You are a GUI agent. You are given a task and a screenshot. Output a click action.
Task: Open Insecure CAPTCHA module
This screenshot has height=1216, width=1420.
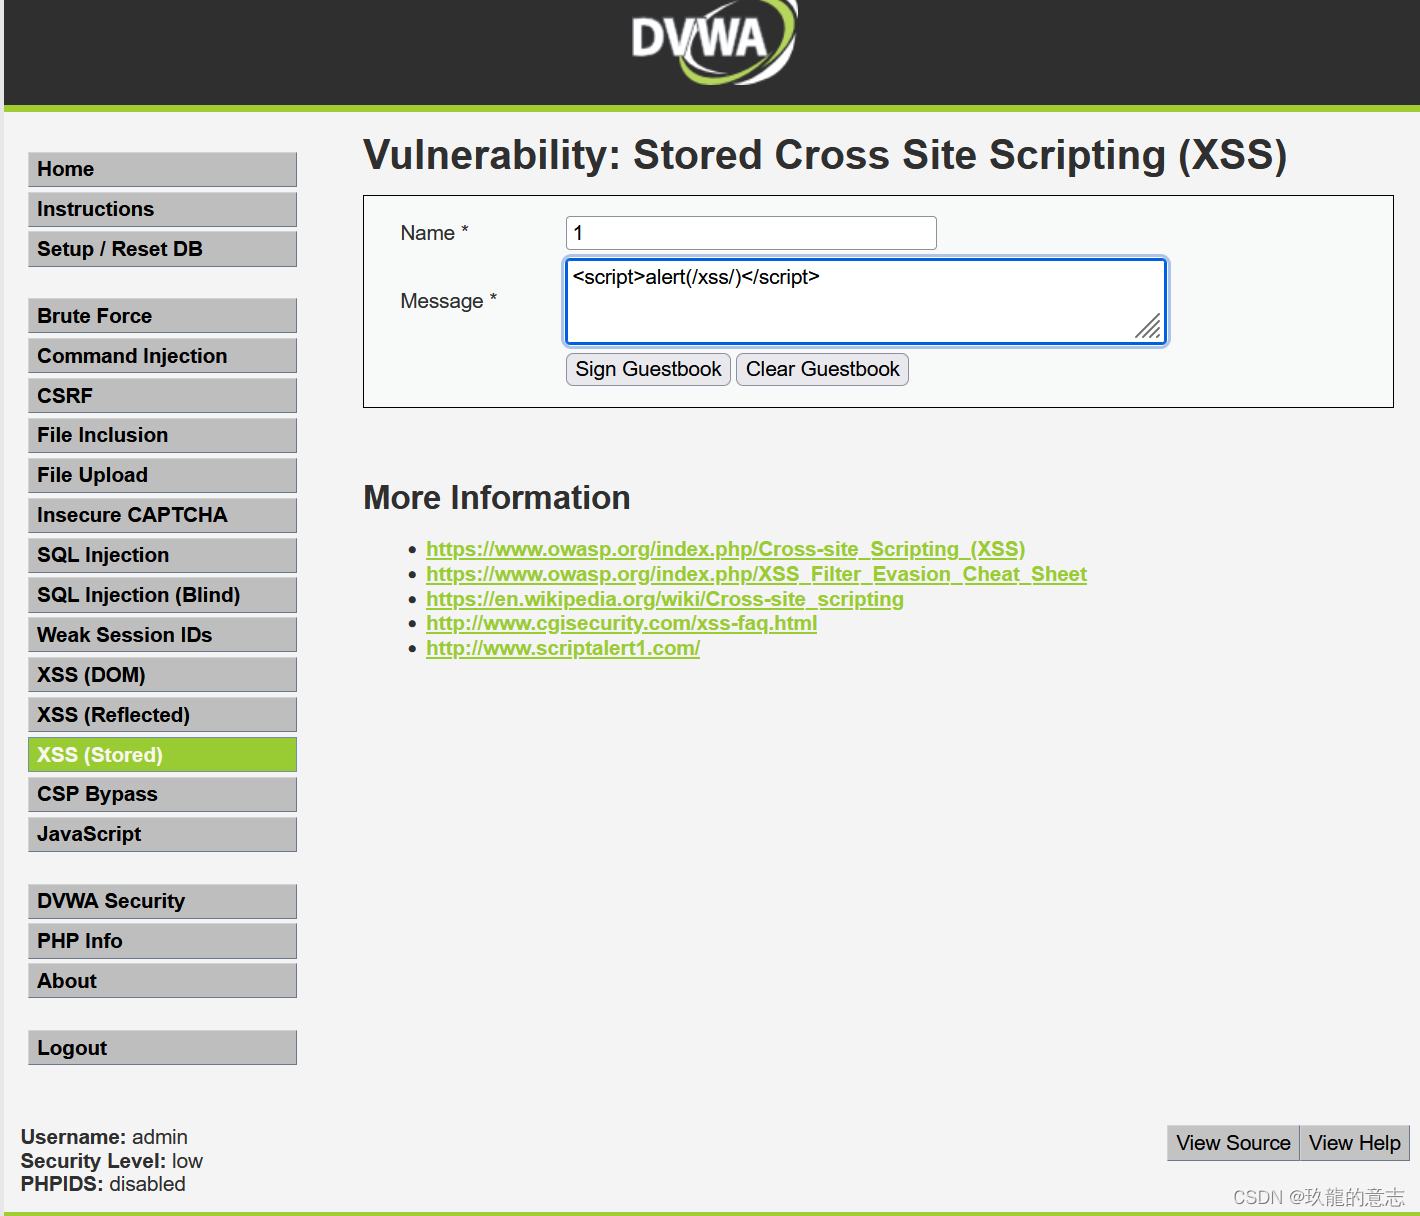coord(162,515)
